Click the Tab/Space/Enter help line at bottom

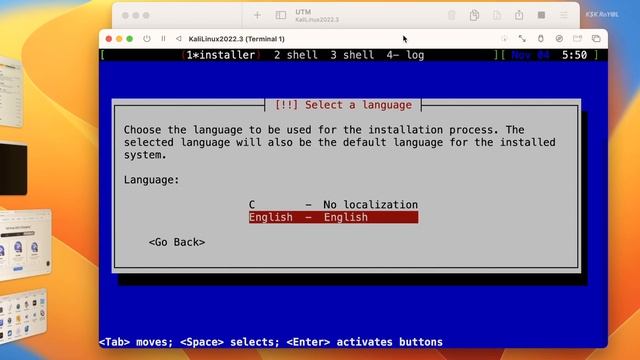[271, 342]
